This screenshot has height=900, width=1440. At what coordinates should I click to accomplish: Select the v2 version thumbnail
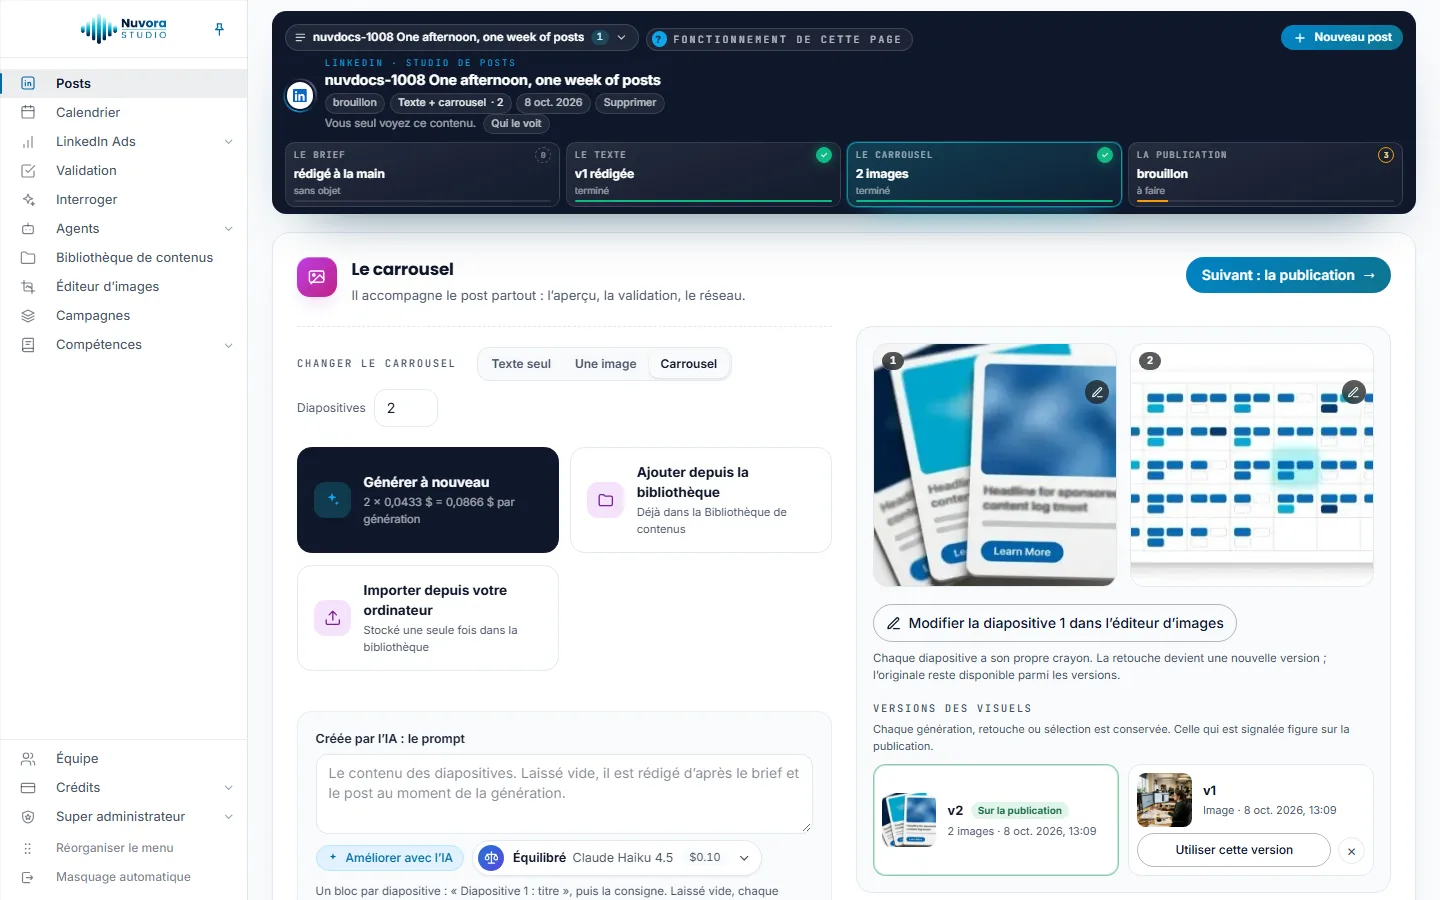click(x=908, y=820)
